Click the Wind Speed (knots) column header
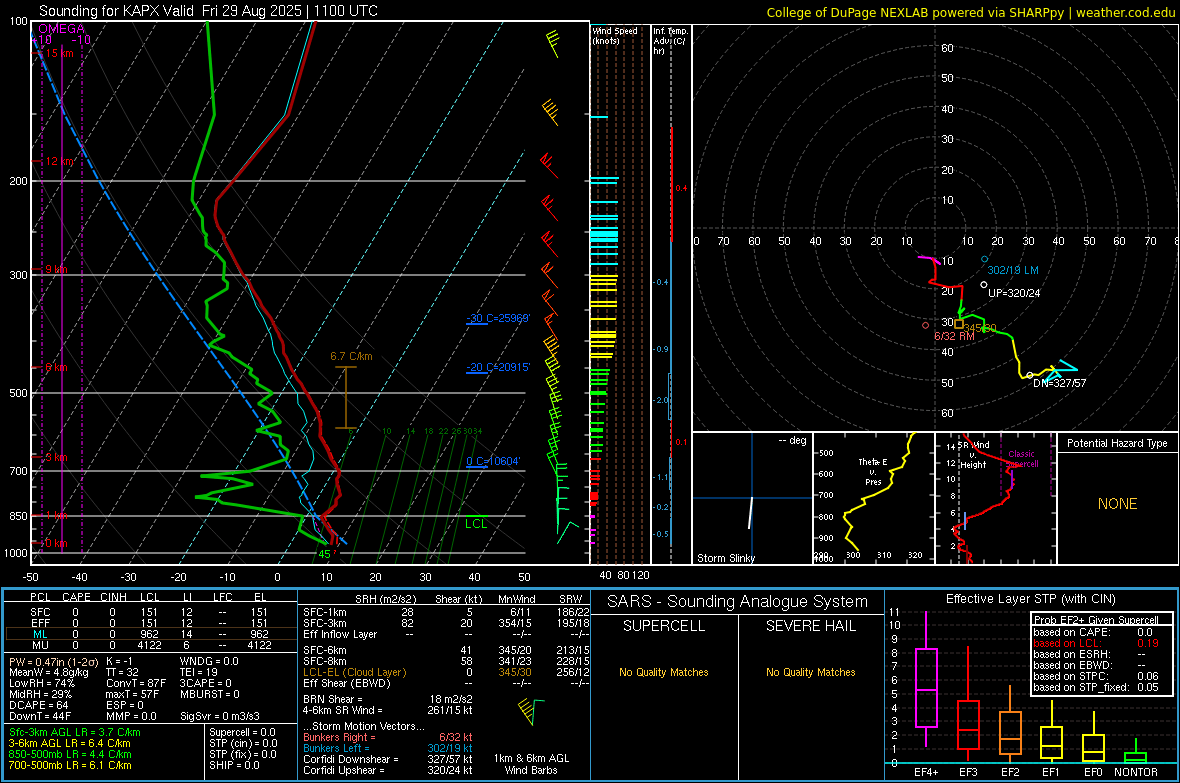 (x=615, y=36)
